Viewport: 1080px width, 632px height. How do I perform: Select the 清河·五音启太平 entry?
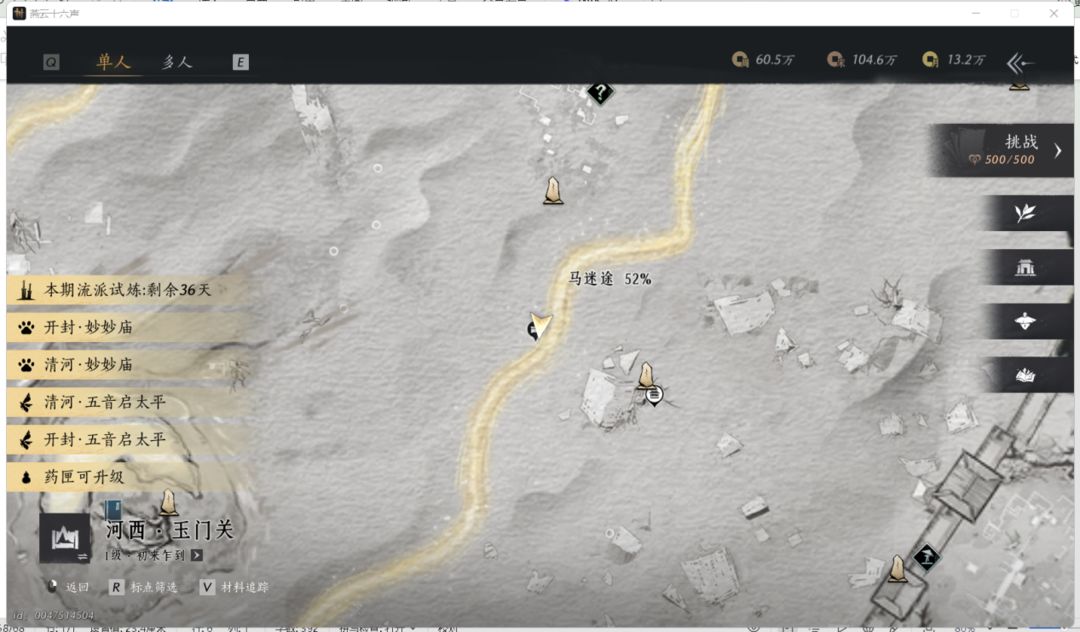tap(128, 402)
